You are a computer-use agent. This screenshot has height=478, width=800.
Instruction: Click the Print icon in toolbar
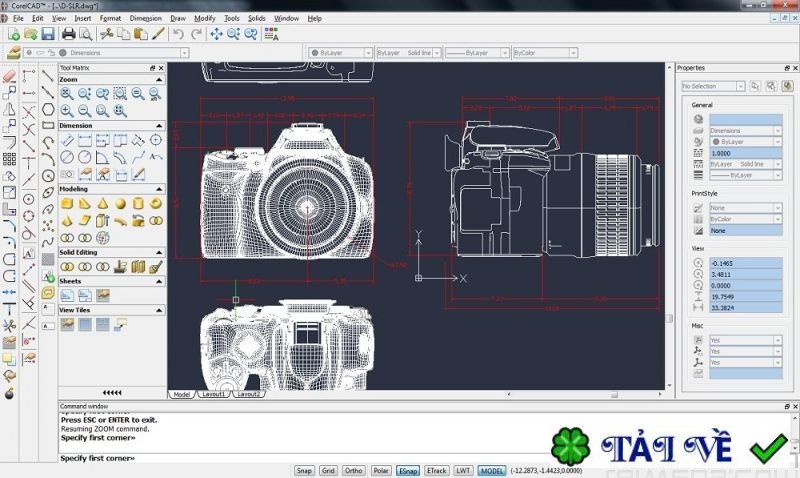(x=69, y=34)
